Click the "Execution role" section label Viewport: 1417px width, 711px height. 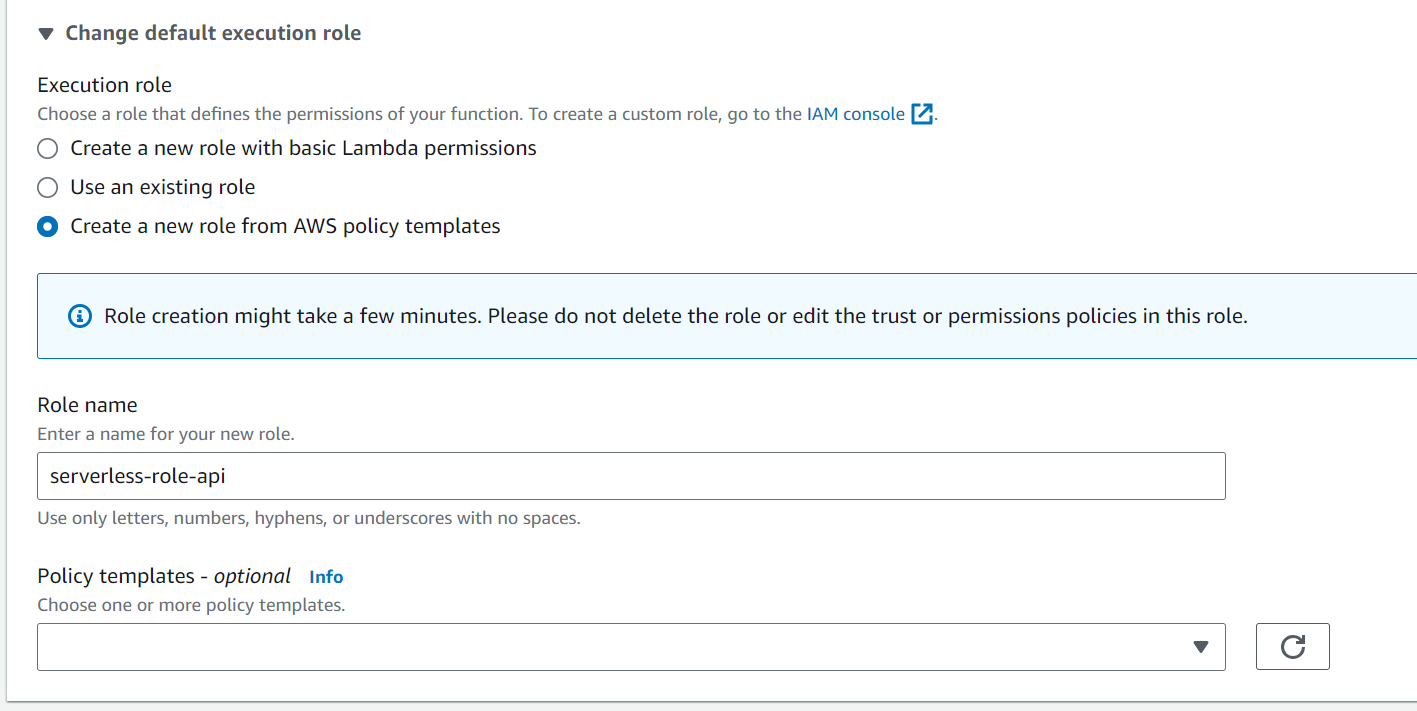104,85
